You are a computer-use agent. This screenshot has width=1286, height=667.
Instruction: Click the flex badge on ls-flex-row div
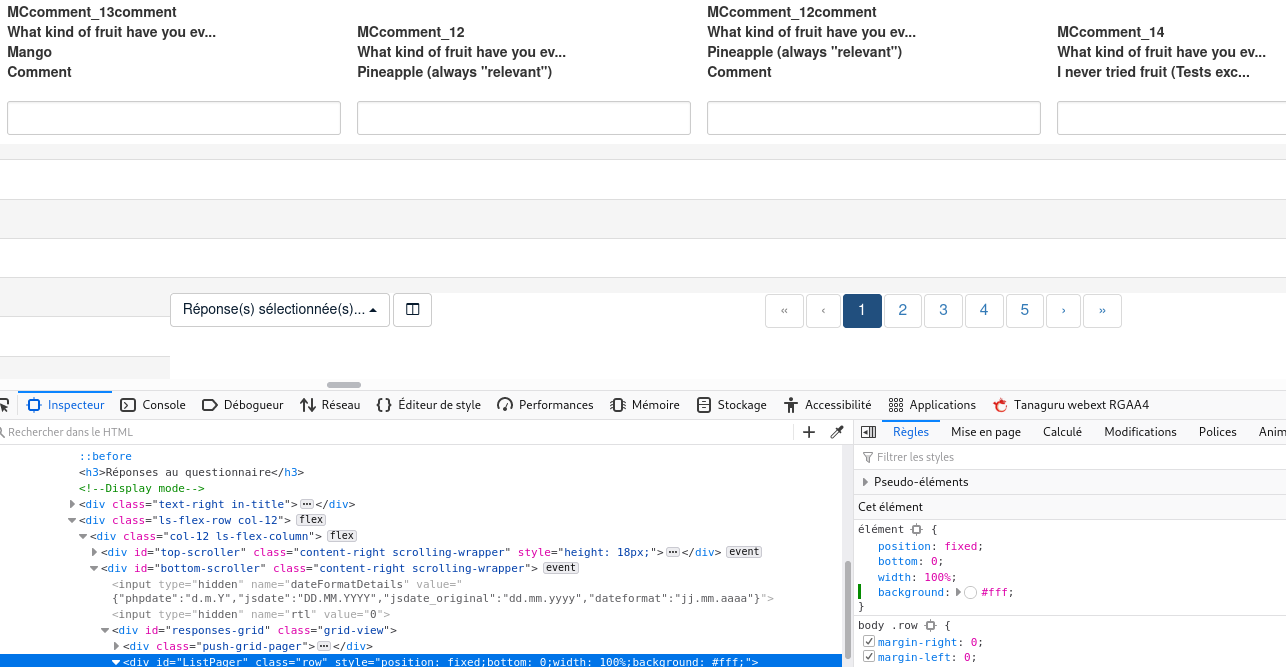click(x=311, y=520)
